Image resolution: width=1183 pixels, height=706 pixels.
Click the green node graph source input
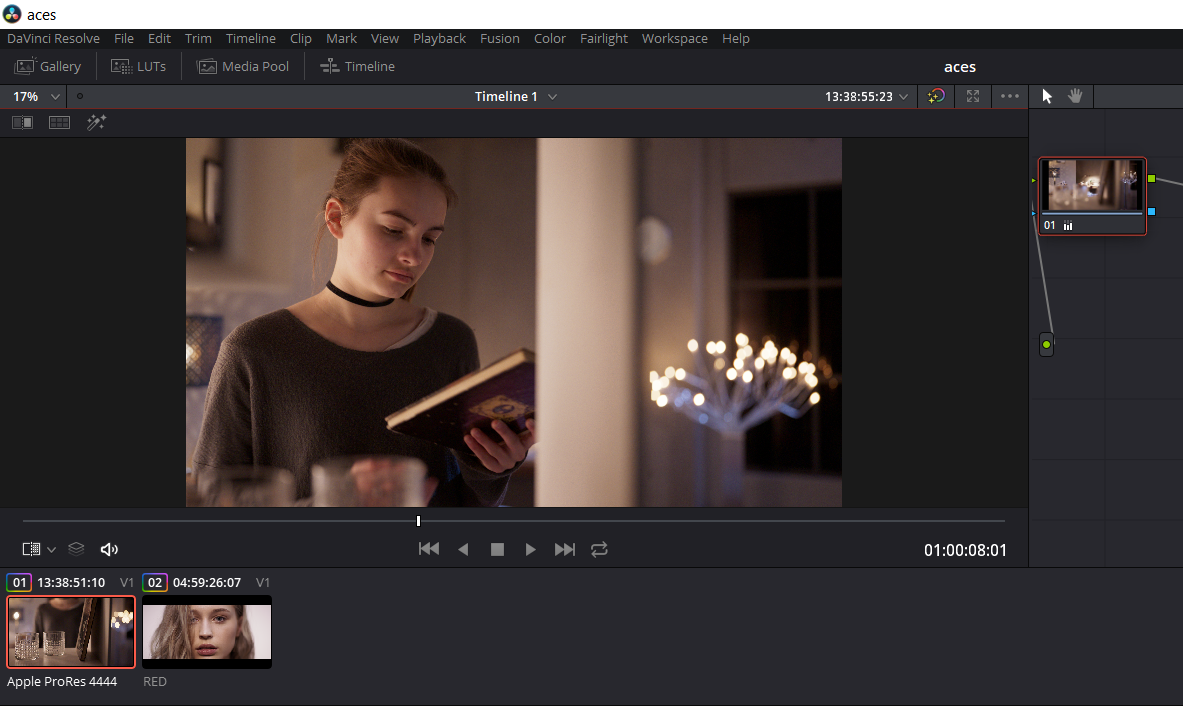coord(1046,345)
